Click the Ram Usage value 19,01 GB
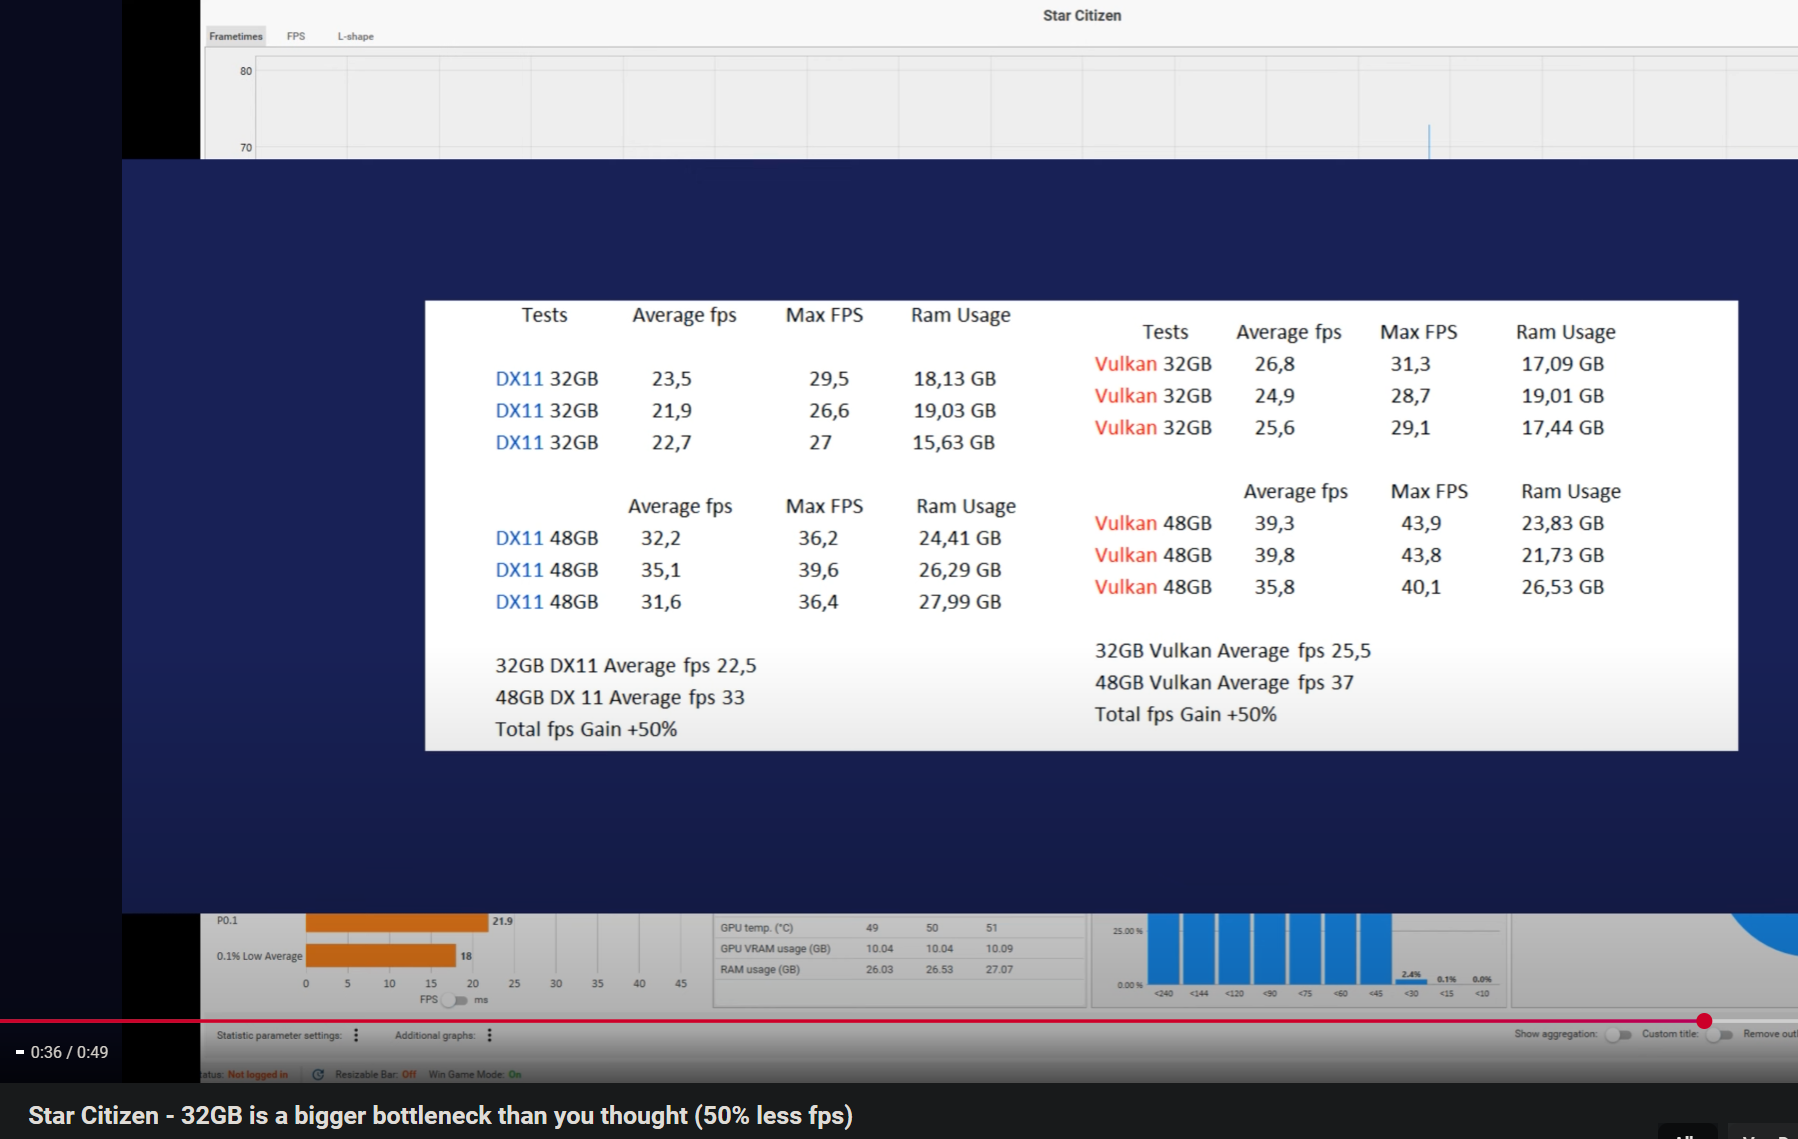The height and width of the screenshot is (1139, 1798). click(x=1563, y=396)
